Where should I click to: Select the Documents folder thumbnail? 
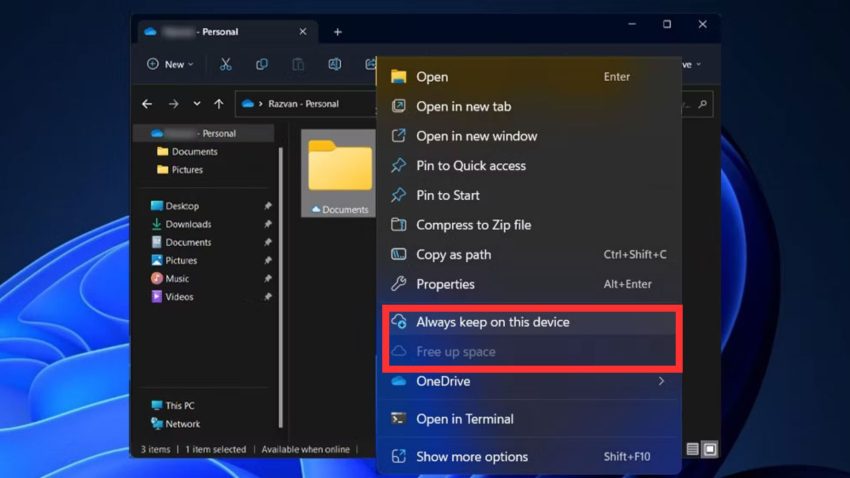tap(339, 173)
